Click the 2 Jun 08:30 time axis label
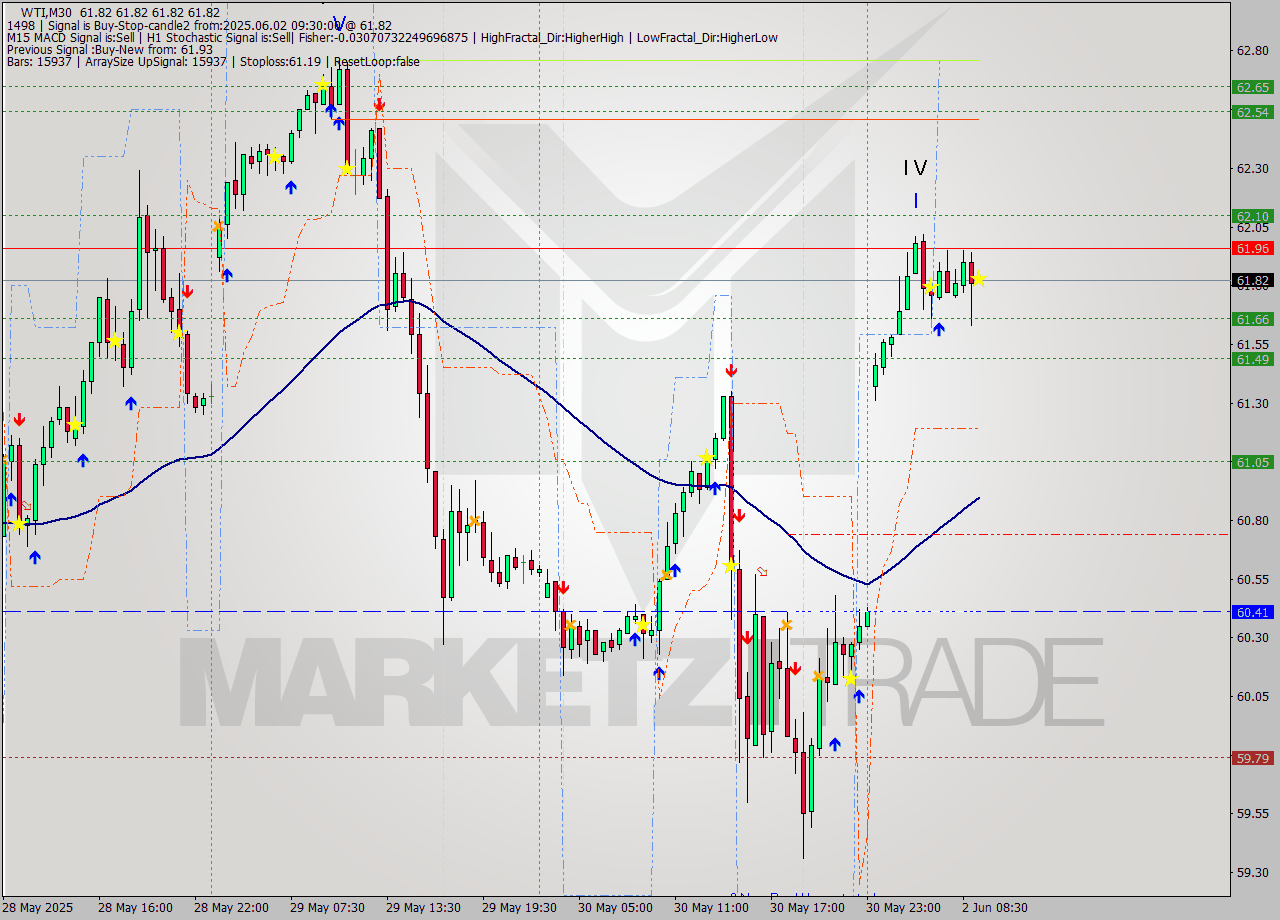 pos(995,908)
